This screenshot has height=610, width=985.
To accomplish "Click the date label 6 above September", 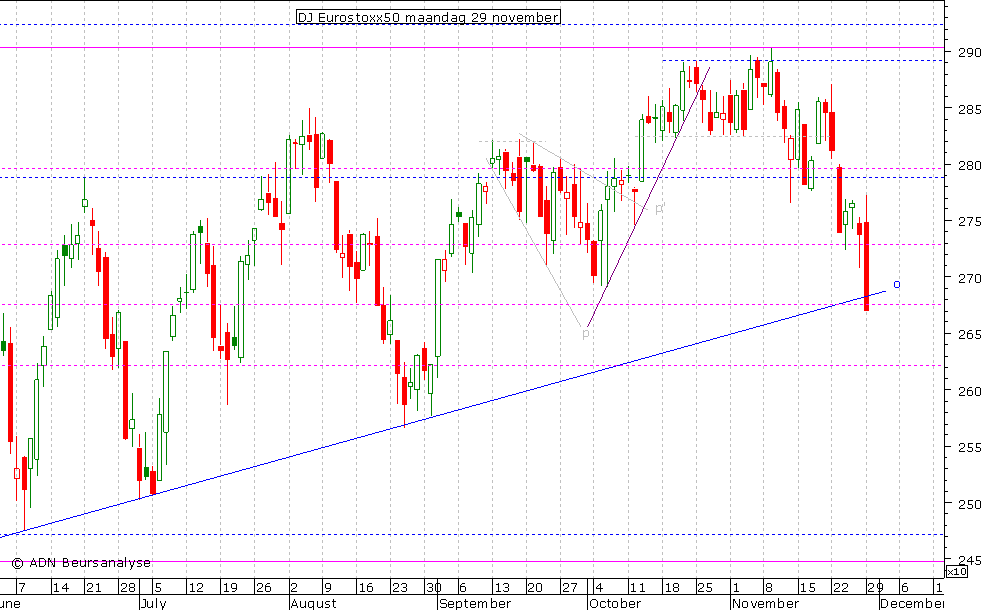I will pos(463,587).
